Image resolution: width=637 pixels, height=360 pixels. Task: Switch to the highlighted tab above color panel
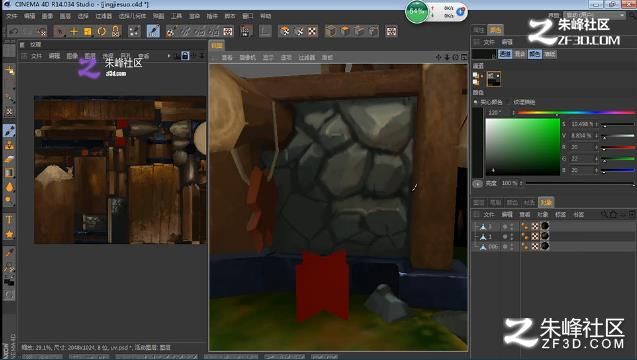pyautogui.click(x=495, y=30)
